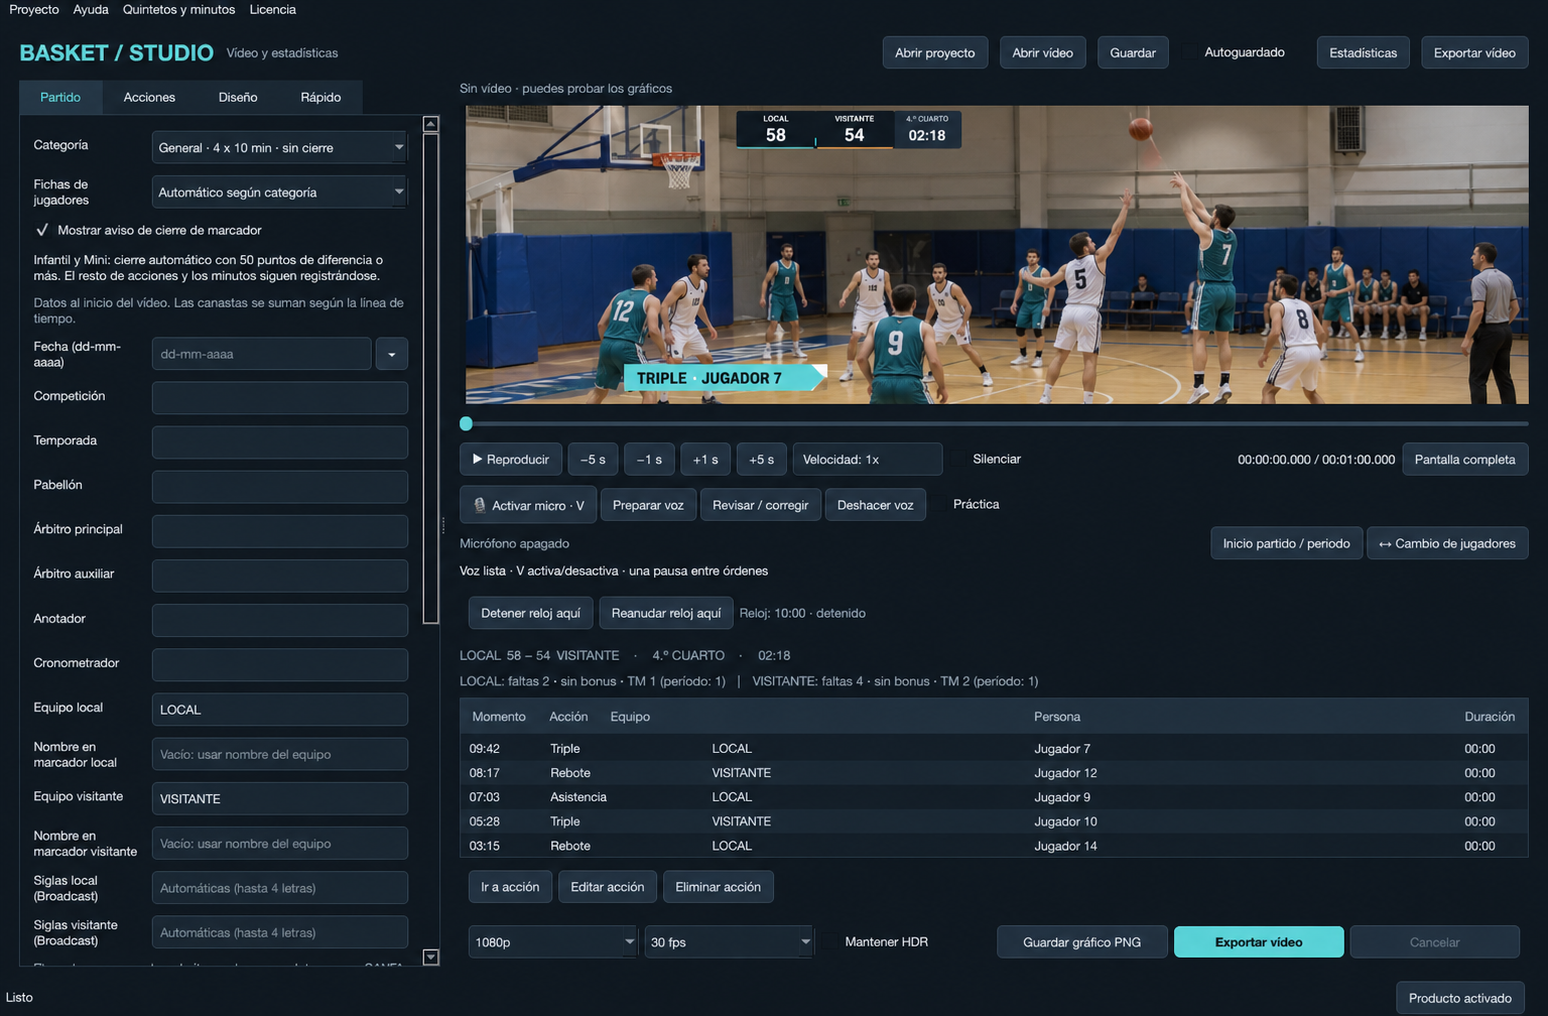This screenshot has height=1016, width=1548.
Task: Switch to the Partido tab
Action: pos(60,97)
